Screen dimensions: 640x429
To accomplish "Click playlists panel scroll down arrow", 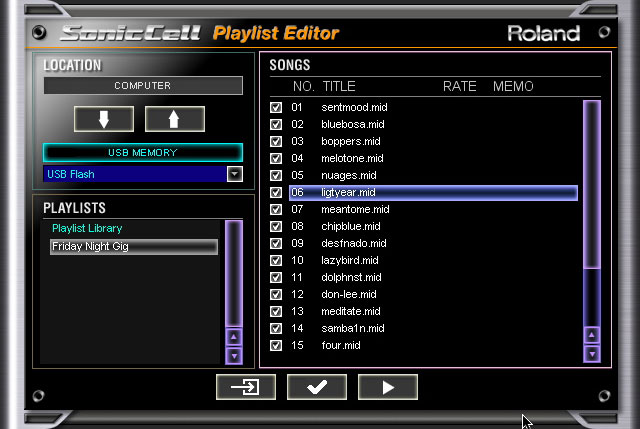I will (x=234, y=356).
